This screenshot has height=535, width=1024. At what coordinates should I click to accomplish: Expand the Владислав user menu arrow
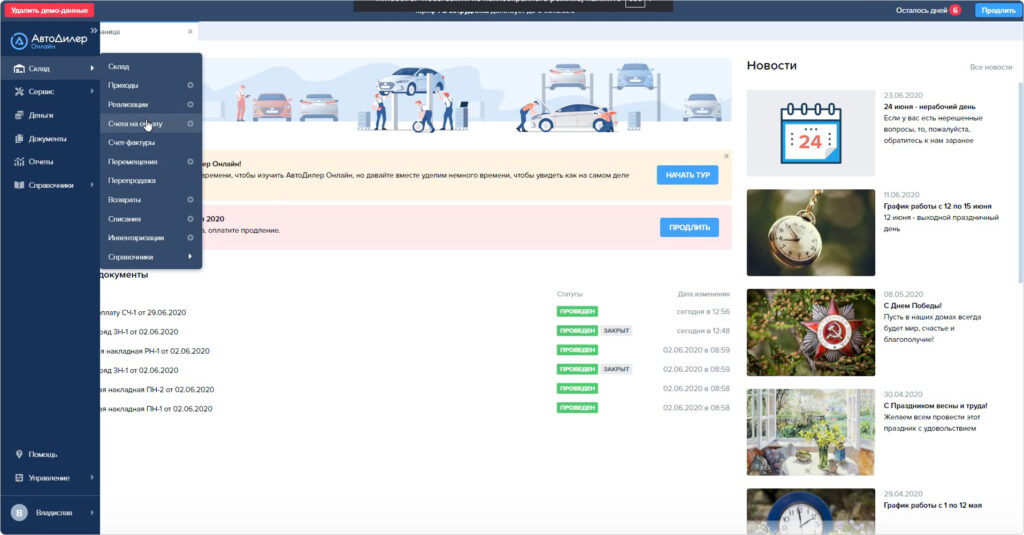pos(91,513)
